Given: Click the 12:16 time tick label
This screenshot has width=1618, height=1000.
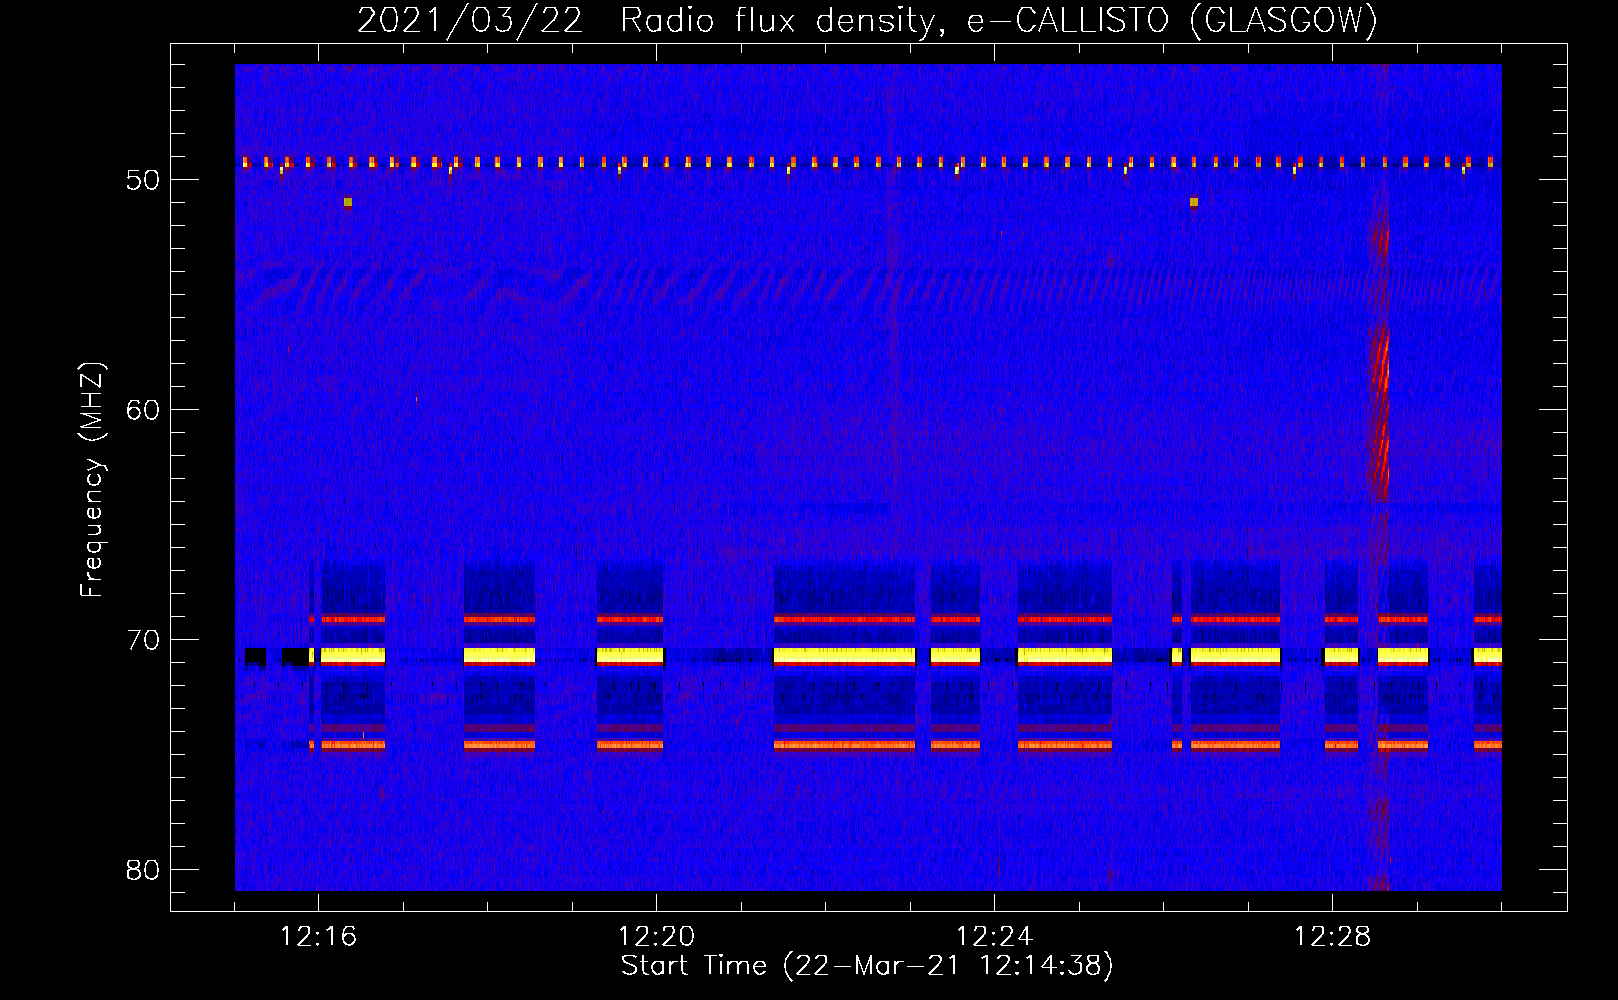Looking at the screenshot, I should tap(318, 937).
